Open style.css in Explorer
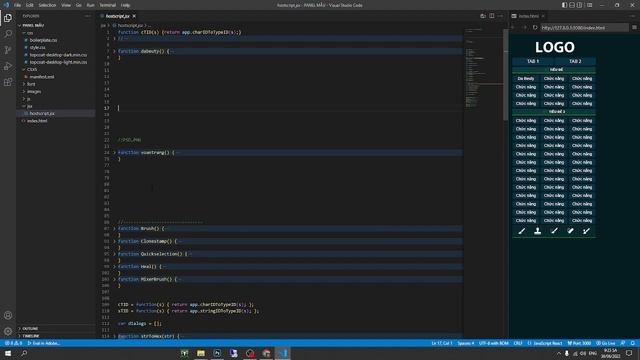Screen dimensions: 640x360 click(x=37, y=47)
